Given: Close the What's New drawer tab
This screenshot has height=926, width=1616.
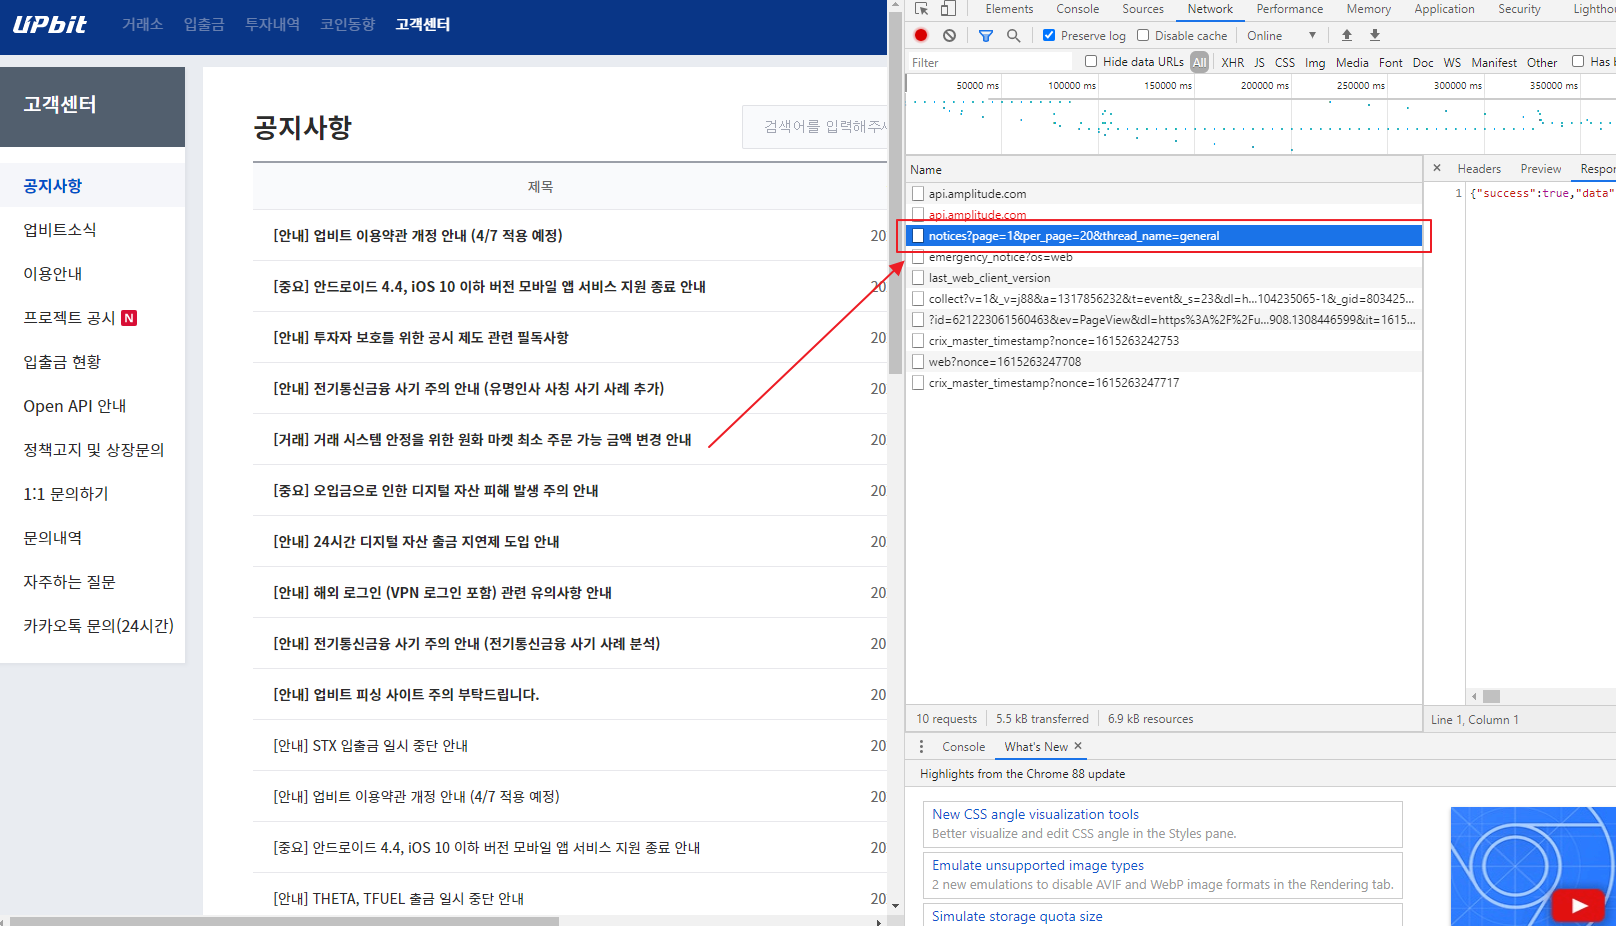Looking at the screenshot, I should 1078,746.
